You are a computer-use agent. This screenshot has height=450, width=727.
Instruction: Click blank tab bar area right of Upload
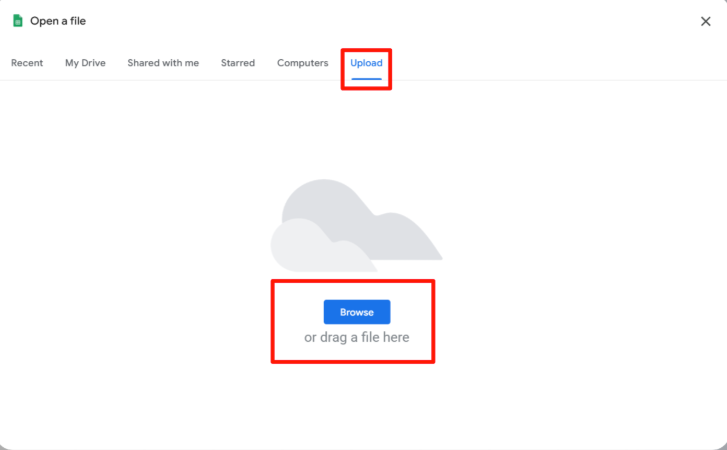pyautogui.click(x=550, y=63)
